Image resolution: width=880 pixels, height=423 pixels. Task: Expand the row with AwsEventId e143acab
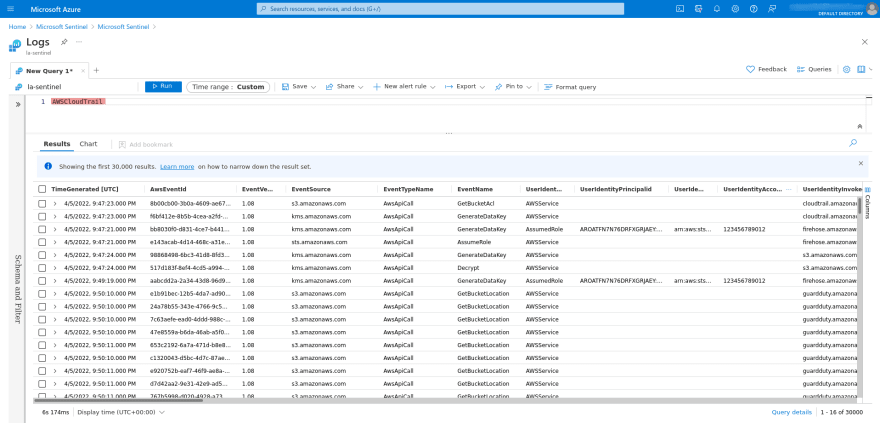55,242
